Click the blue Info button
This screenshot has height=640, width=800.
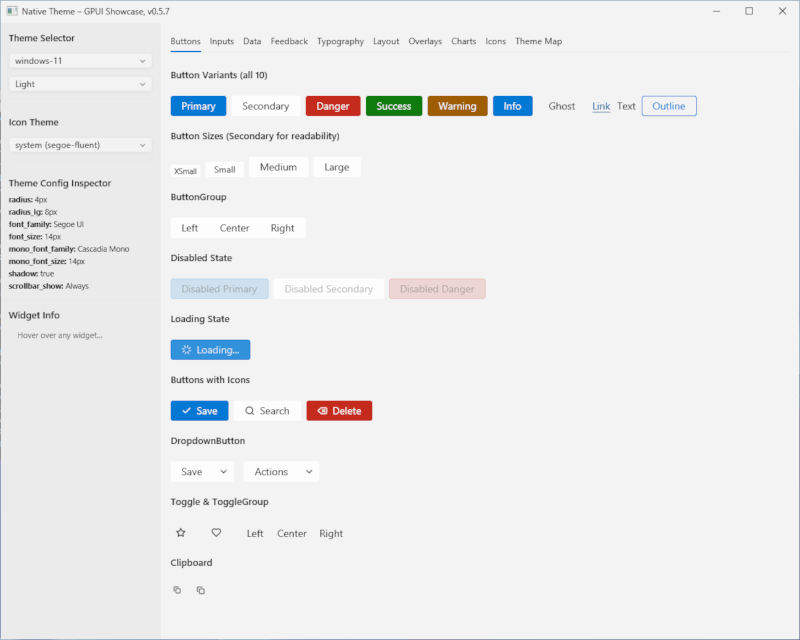(512, 106)
